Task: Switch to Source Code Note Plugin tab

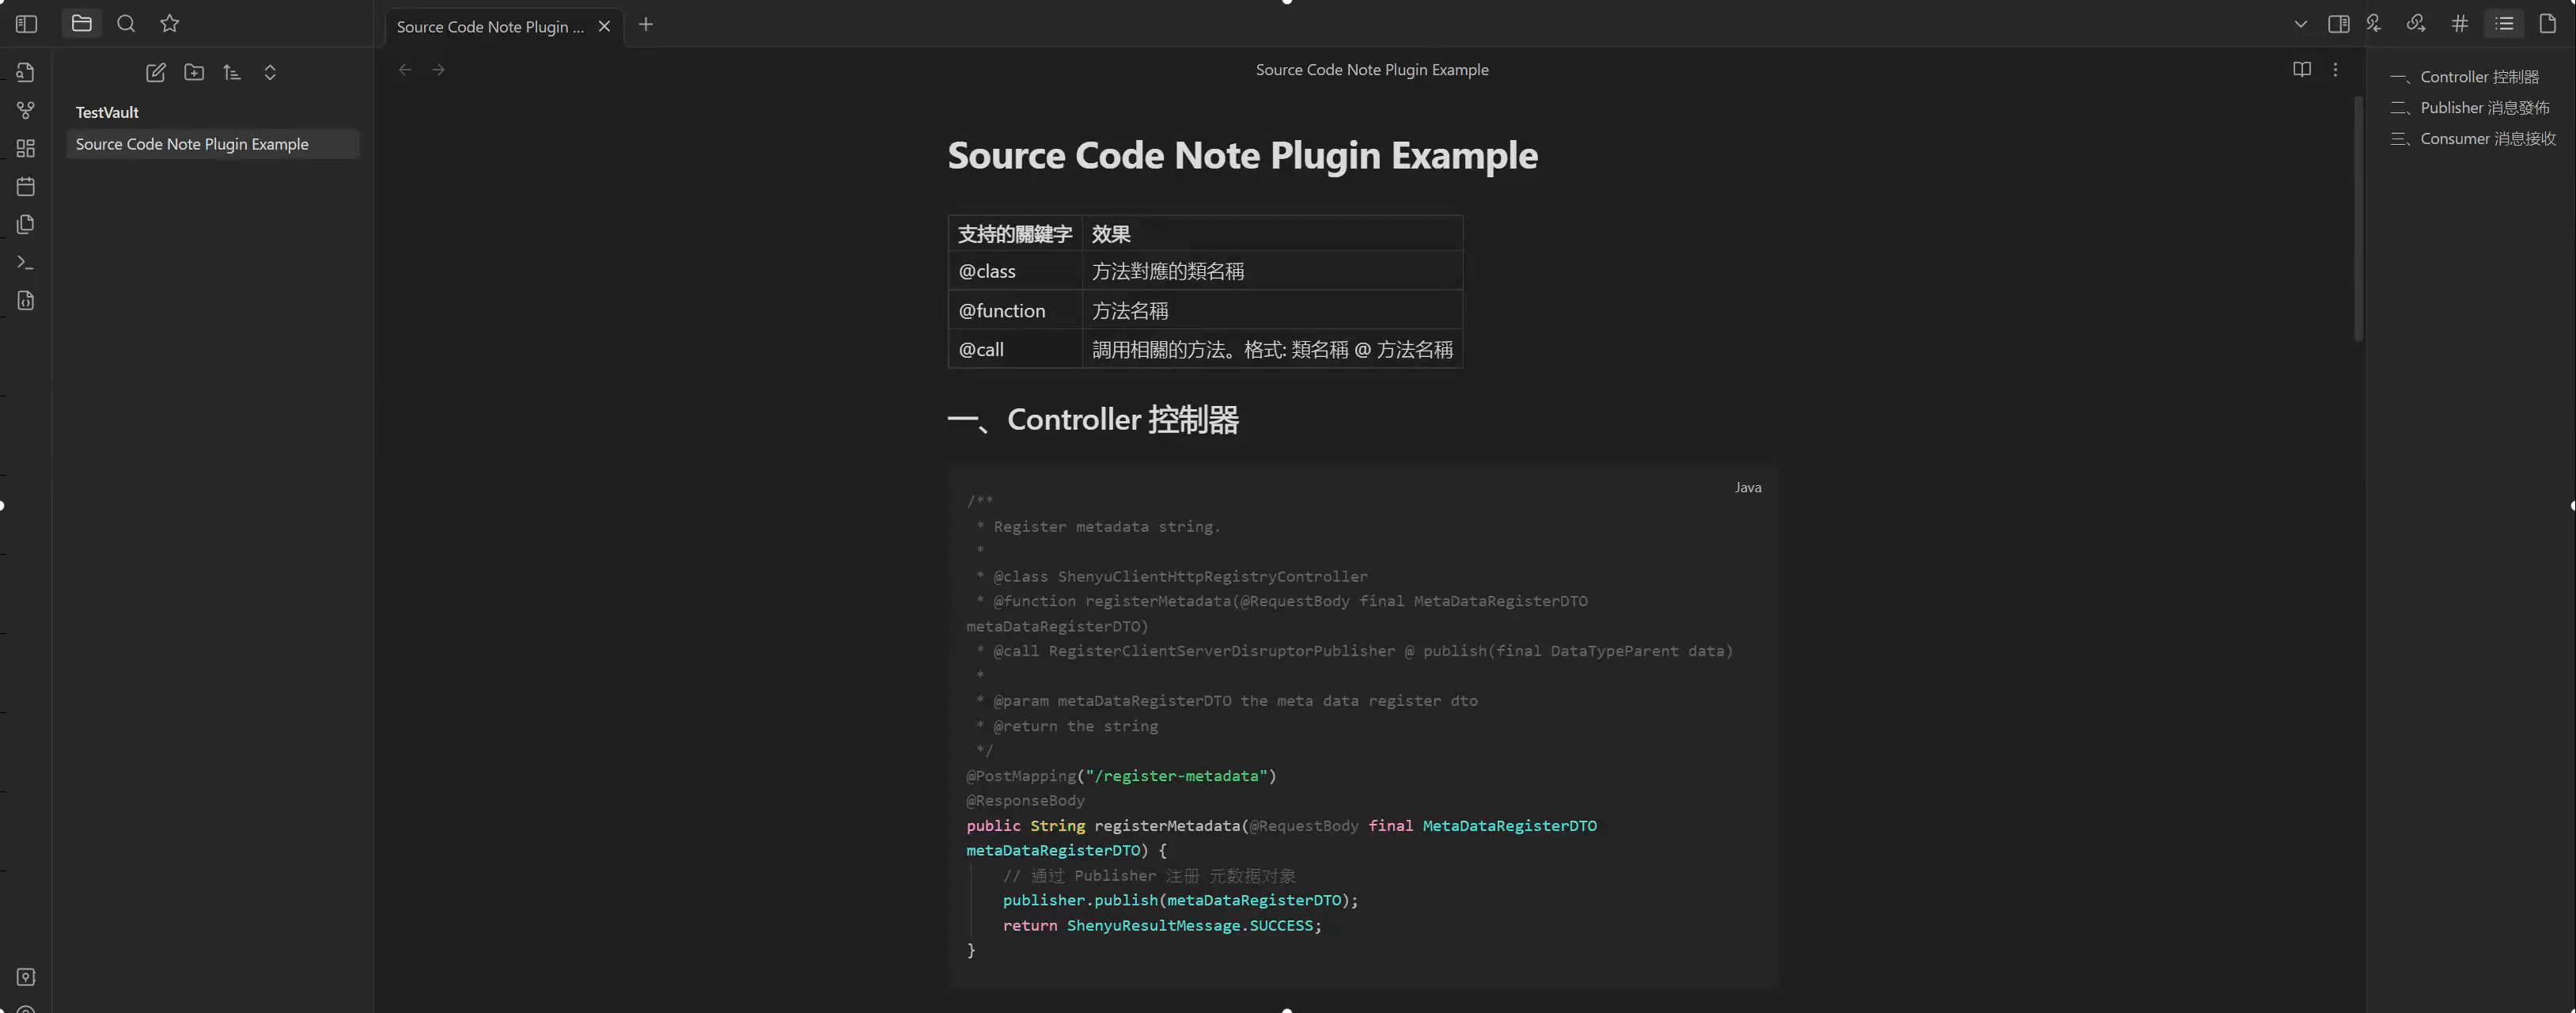Action: click(490, 27)
